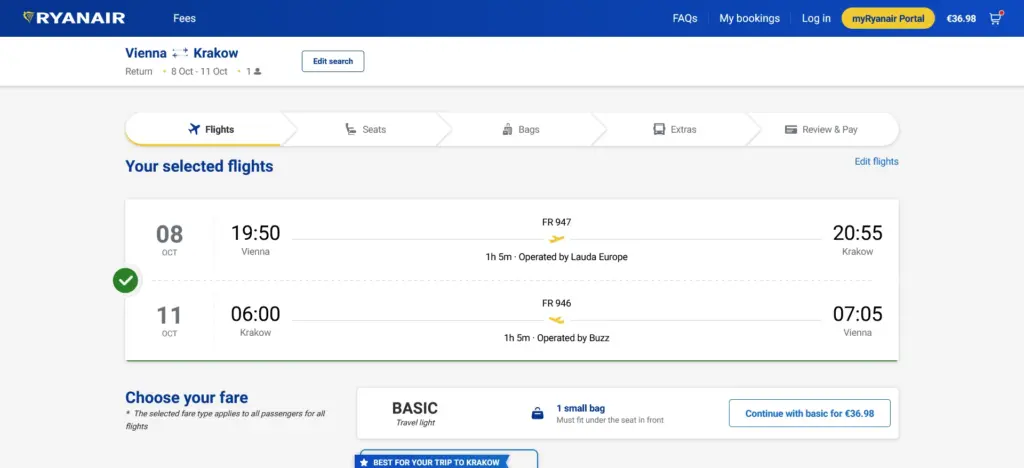Screen dimensions: 1024x468
Task: Jump to the Review & Pay step
Action: [822, 129]
